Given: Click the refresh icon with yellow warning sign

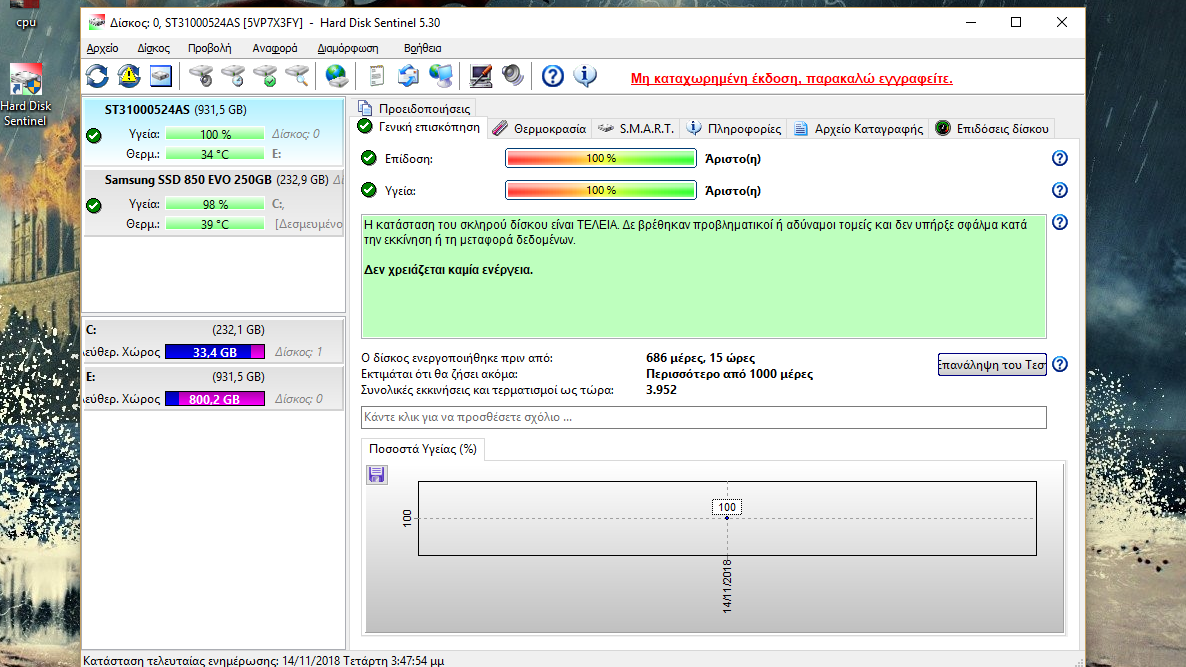Looking at the screenshot, I should pyautogui.click(x=129, y=76).
